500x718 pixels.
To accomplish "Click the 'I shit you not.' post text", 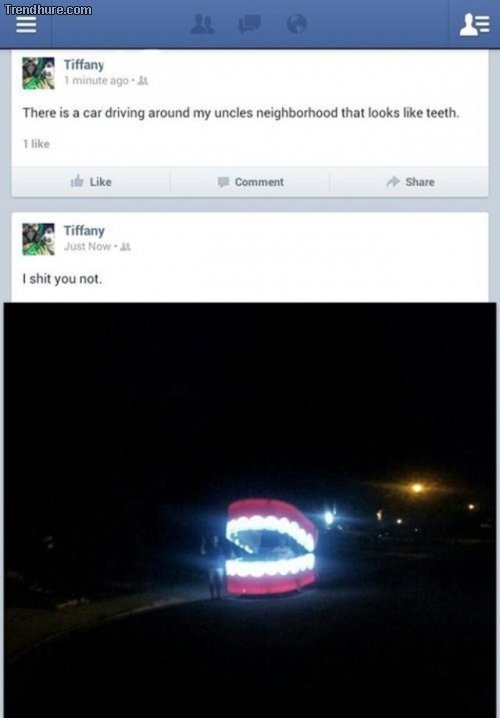I will tap(62, 278).
